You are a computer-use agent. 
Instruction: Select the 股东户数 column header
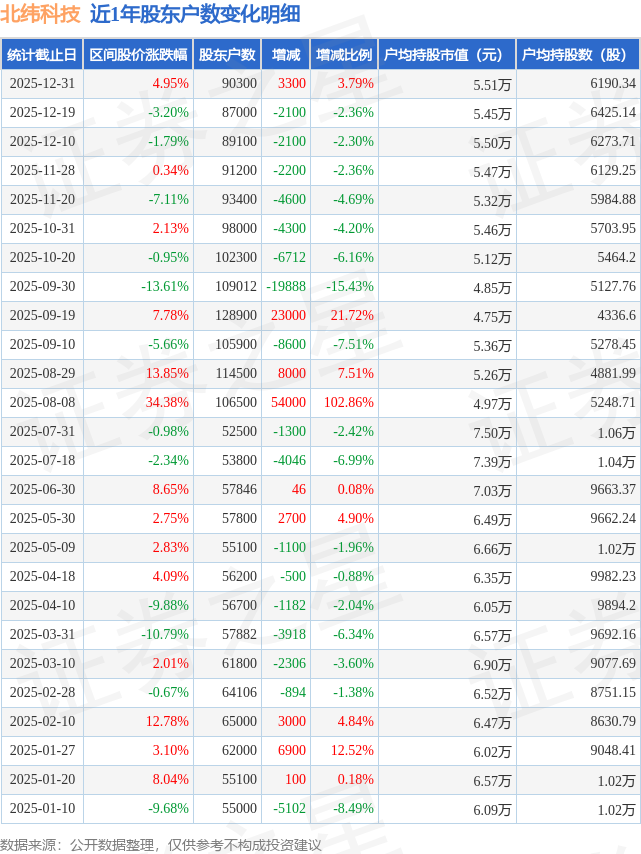pyautogui.click(x=227, y=55)
